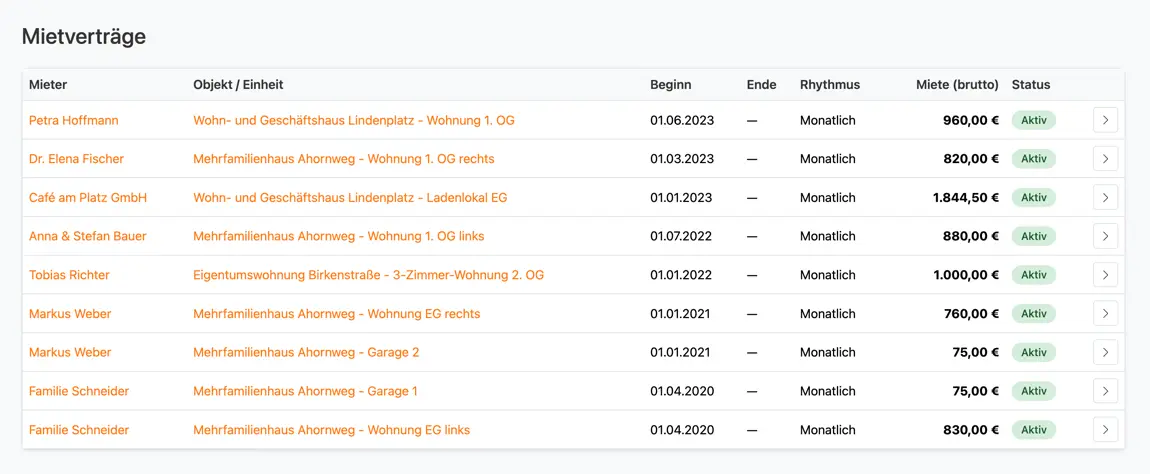Expand the Wohnung EG links contract row arrow

click(1105, 430)
